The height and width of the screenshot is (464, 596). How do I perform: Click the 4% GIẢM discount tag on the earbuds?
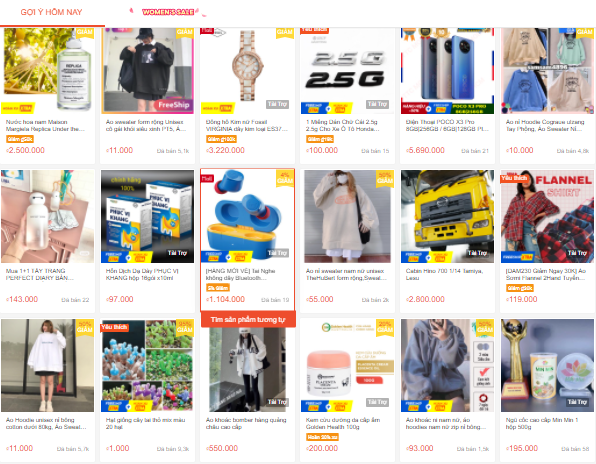click(285, 178)
